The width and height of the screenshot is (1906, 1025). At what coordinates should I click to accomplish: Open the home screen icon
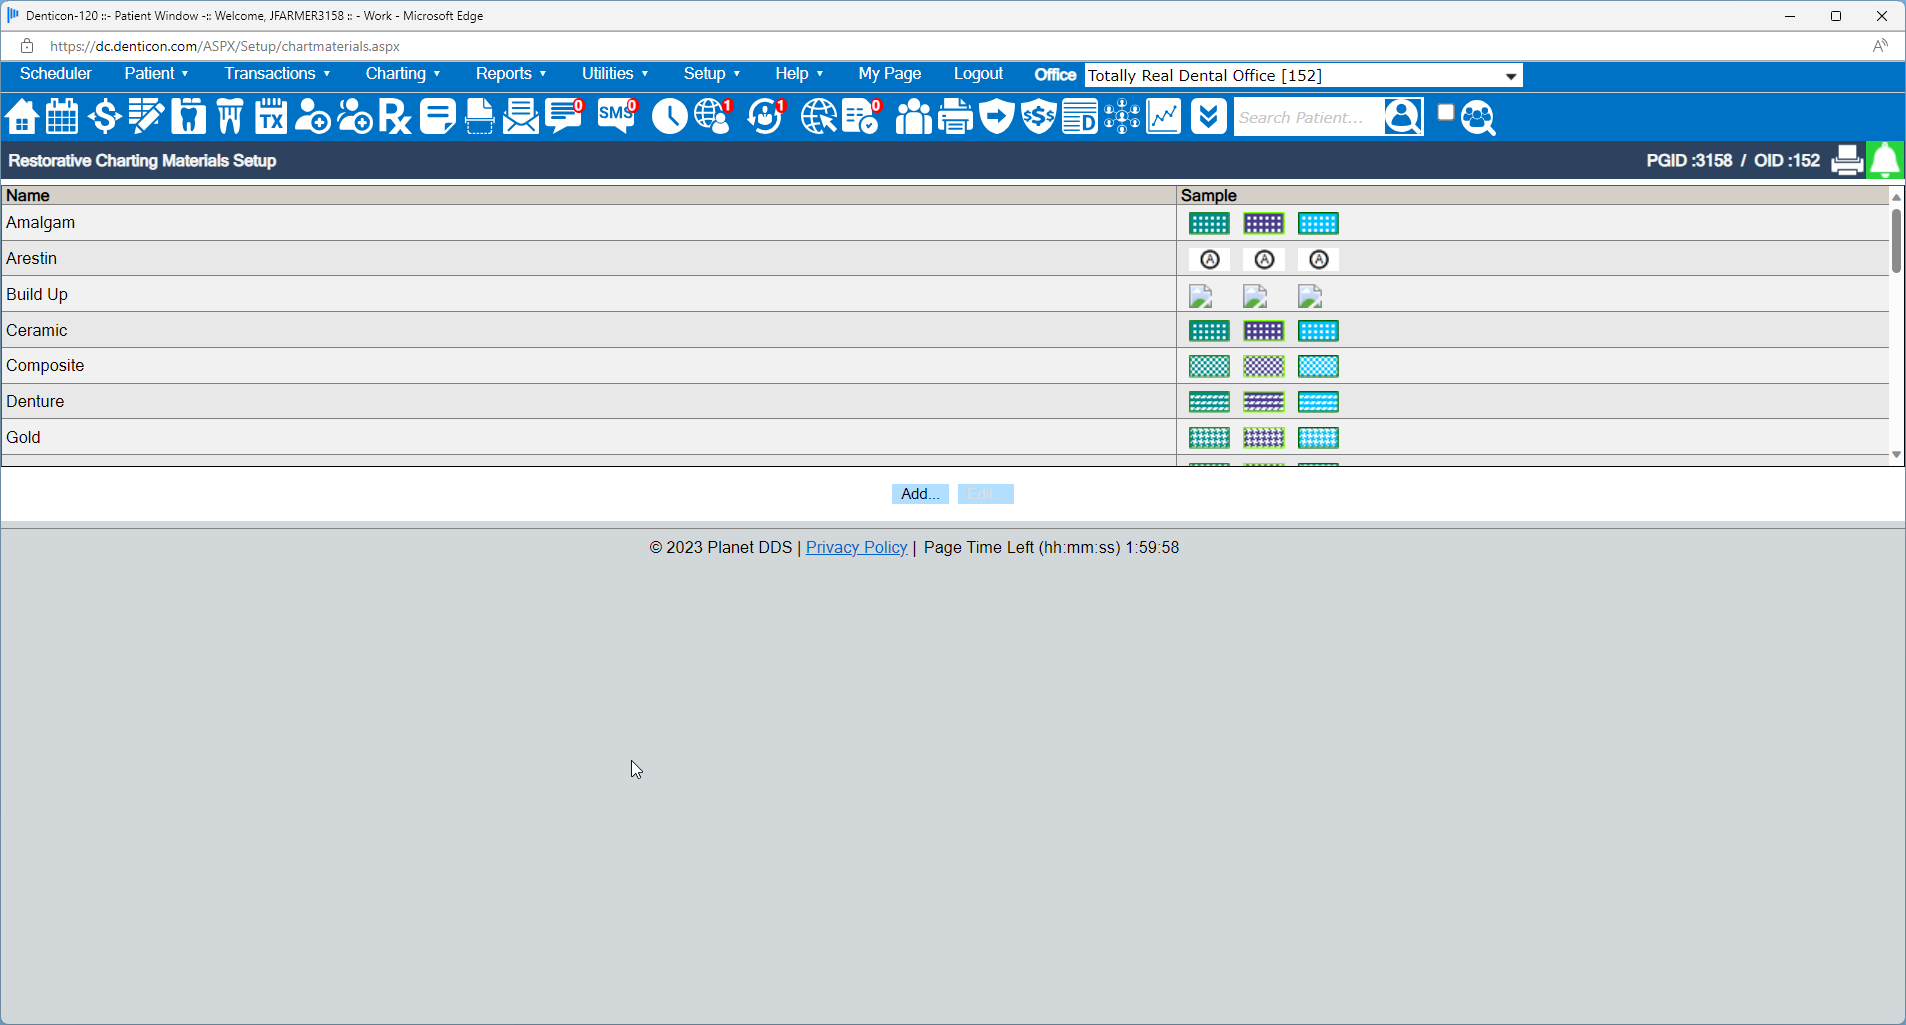click(21, 116)
